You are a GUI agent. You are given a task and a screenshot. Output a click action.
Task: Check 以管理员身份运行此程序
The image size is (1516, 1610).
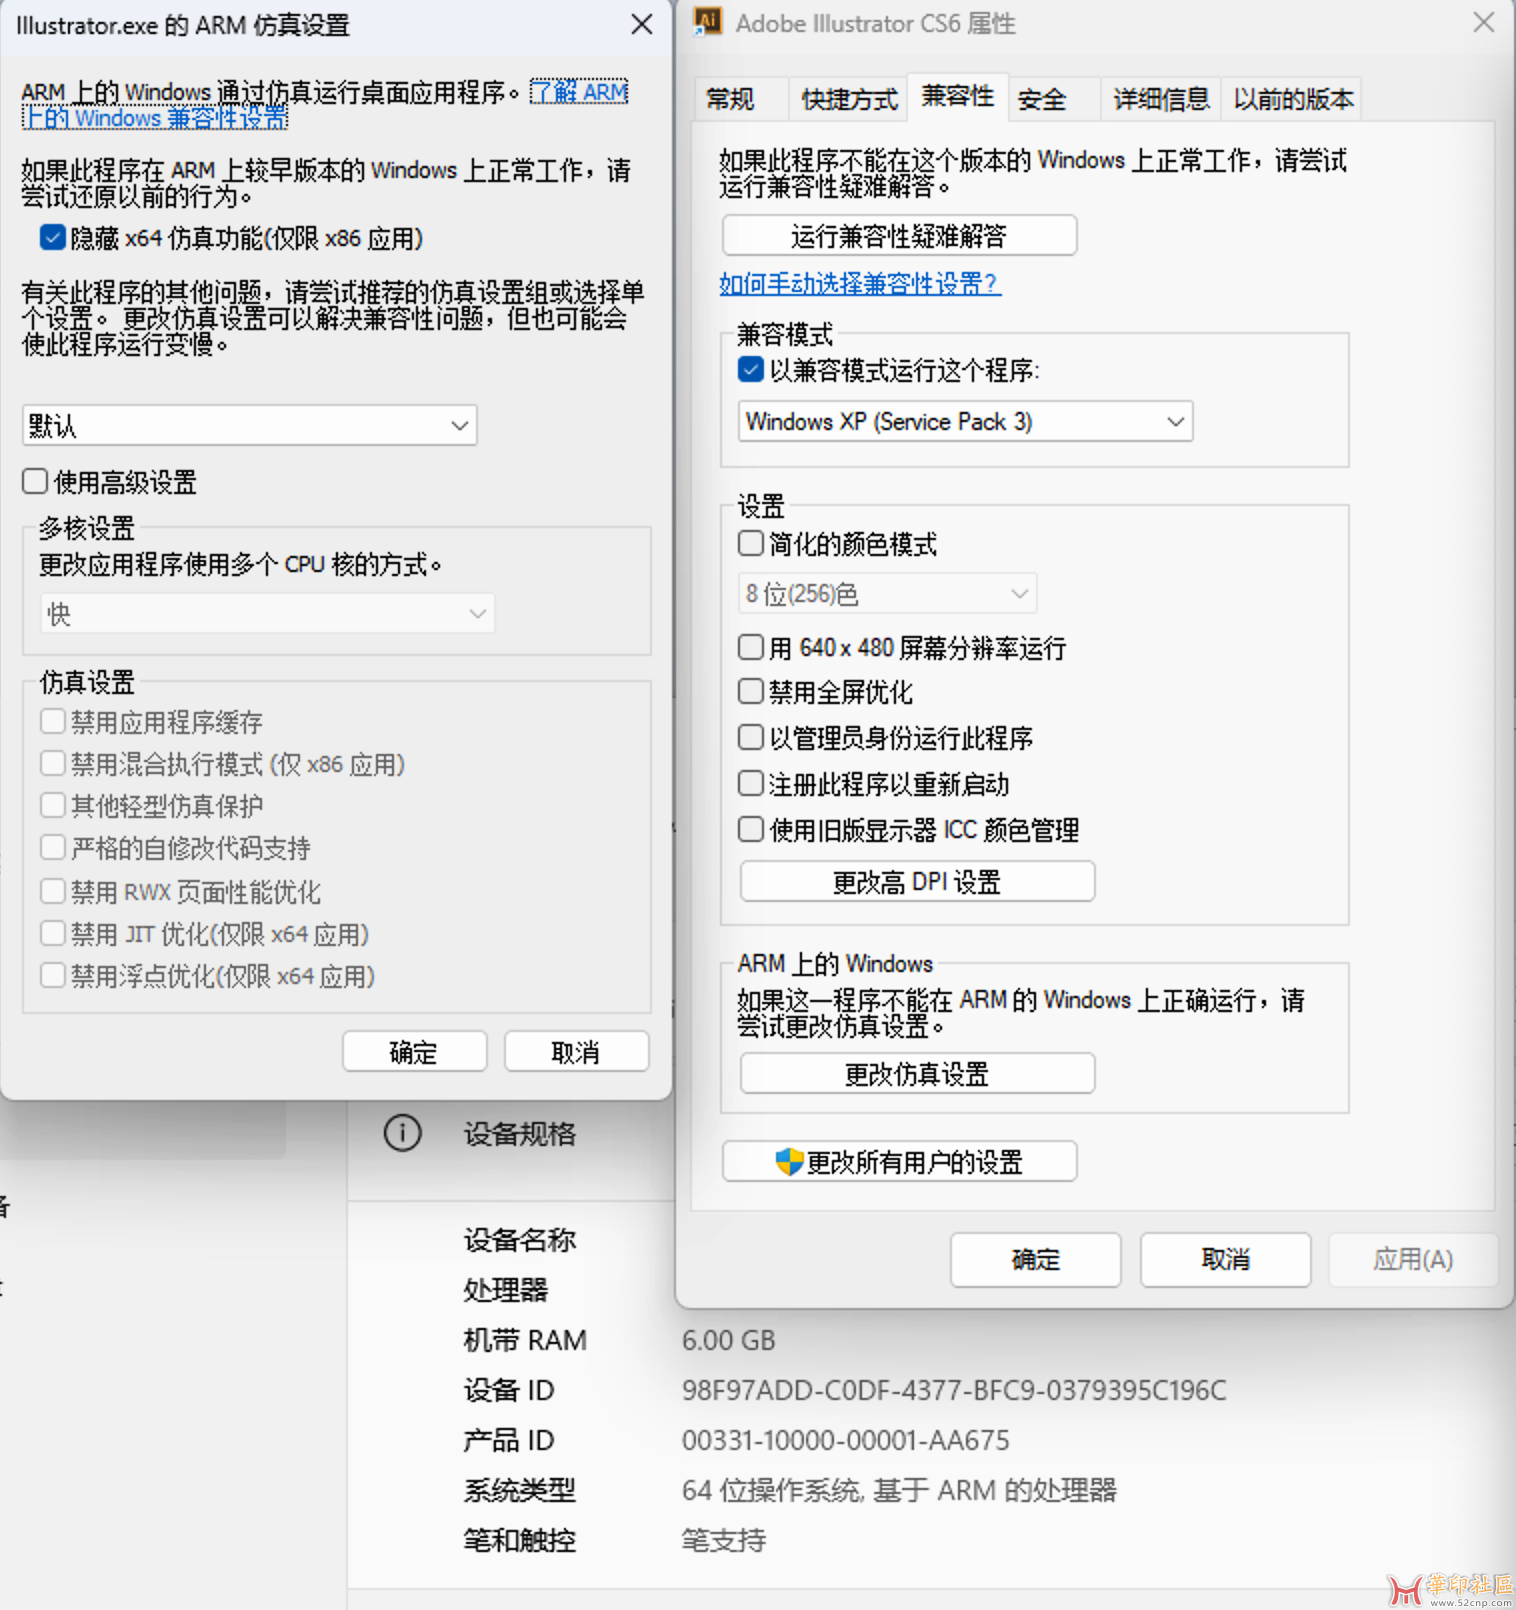tap(751, 737)
